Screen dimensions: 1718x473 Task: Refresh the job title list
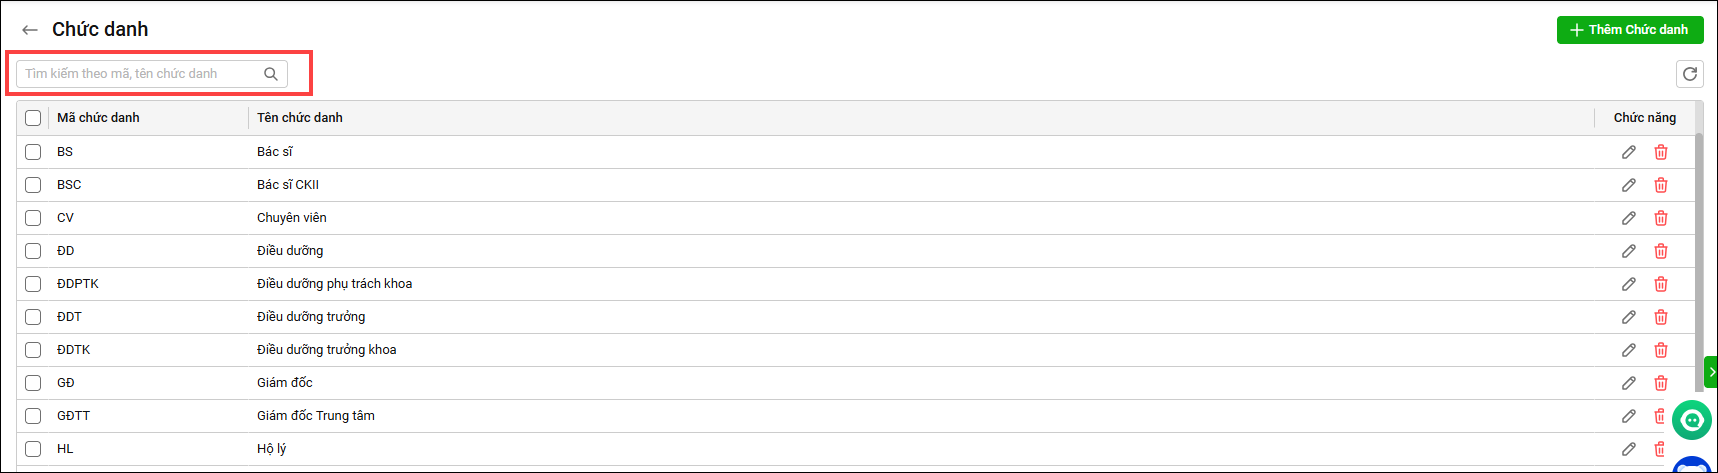[1690, 74]
